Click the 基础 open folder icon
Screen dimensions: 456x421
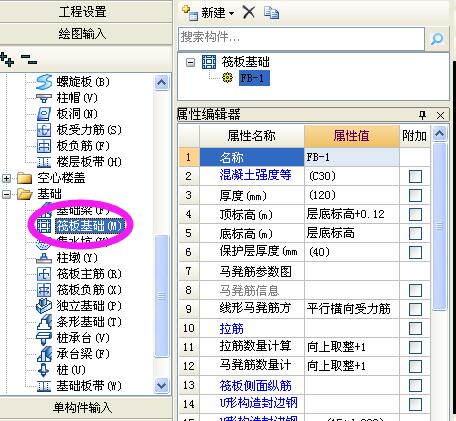24,194
